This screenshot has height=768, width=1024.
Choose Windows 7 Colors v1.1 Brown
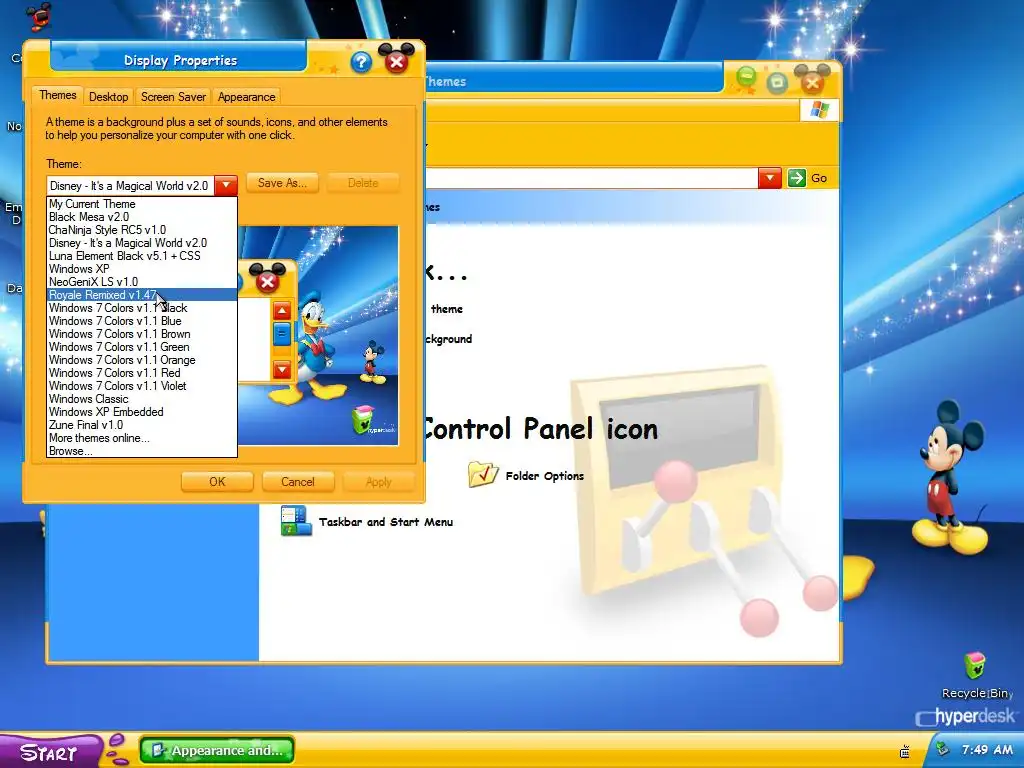point(142,334)
